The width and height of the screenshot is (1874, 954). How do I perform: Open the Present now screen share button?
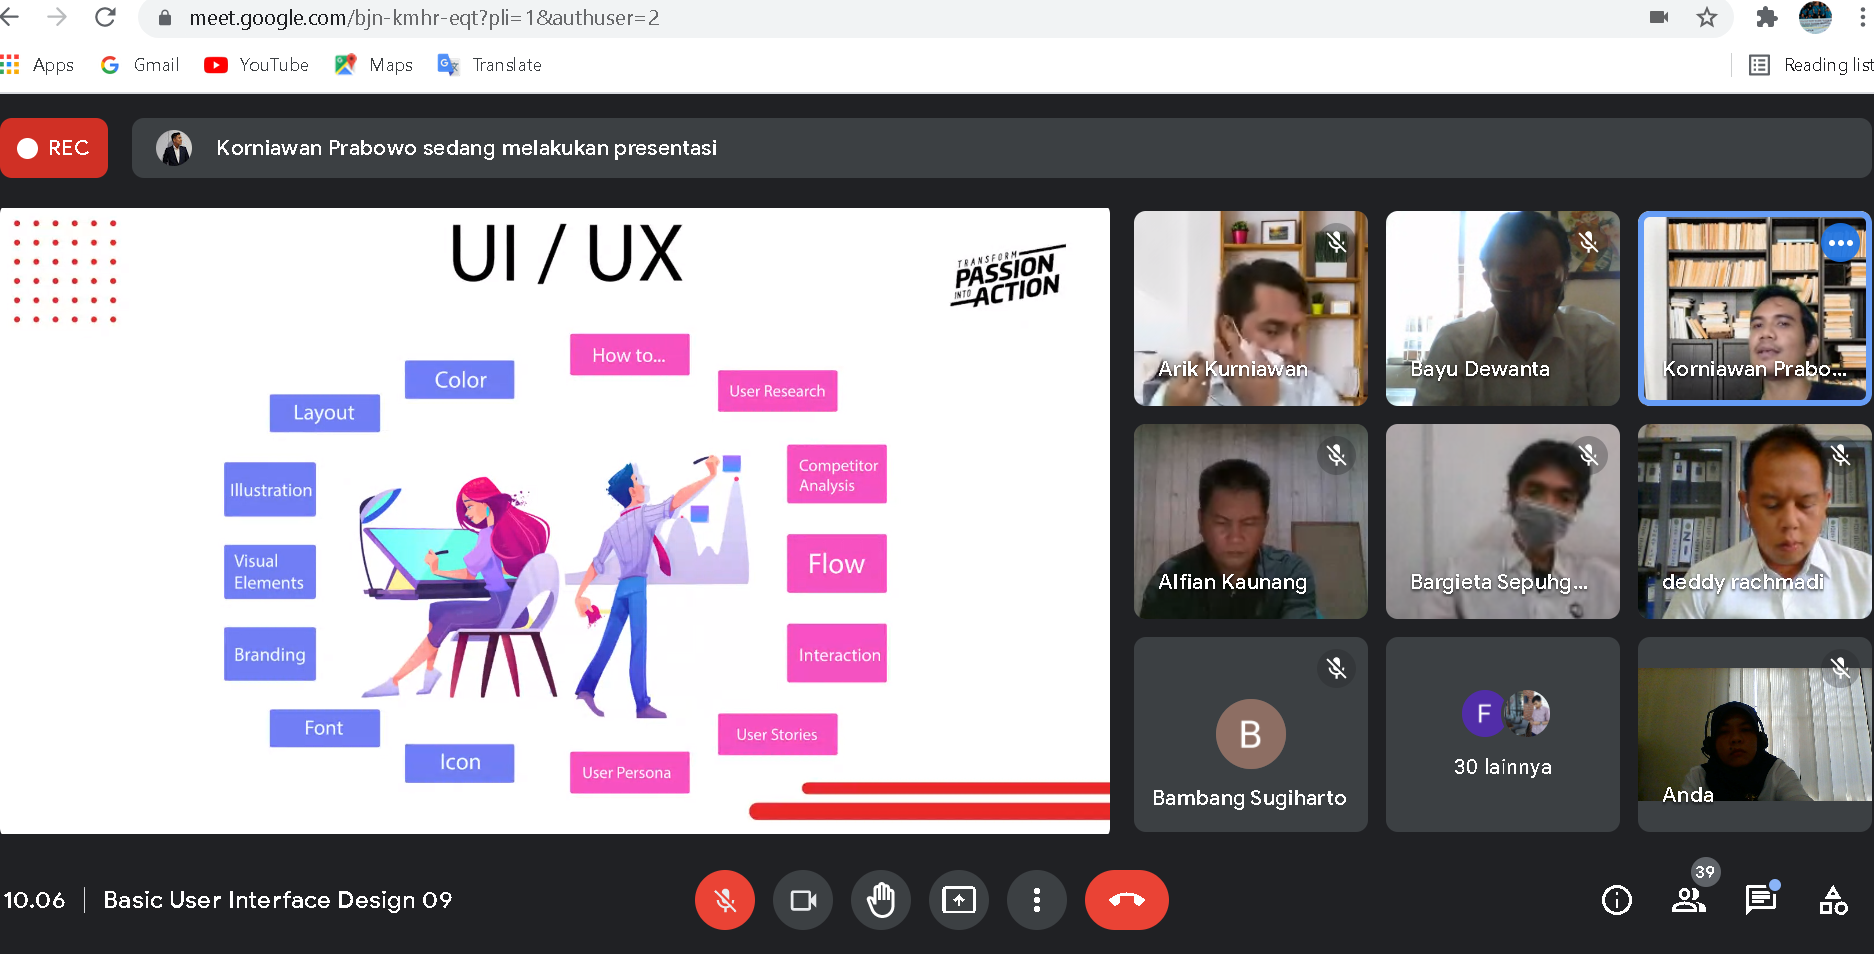pyautogui.click(x=959, y=900)
